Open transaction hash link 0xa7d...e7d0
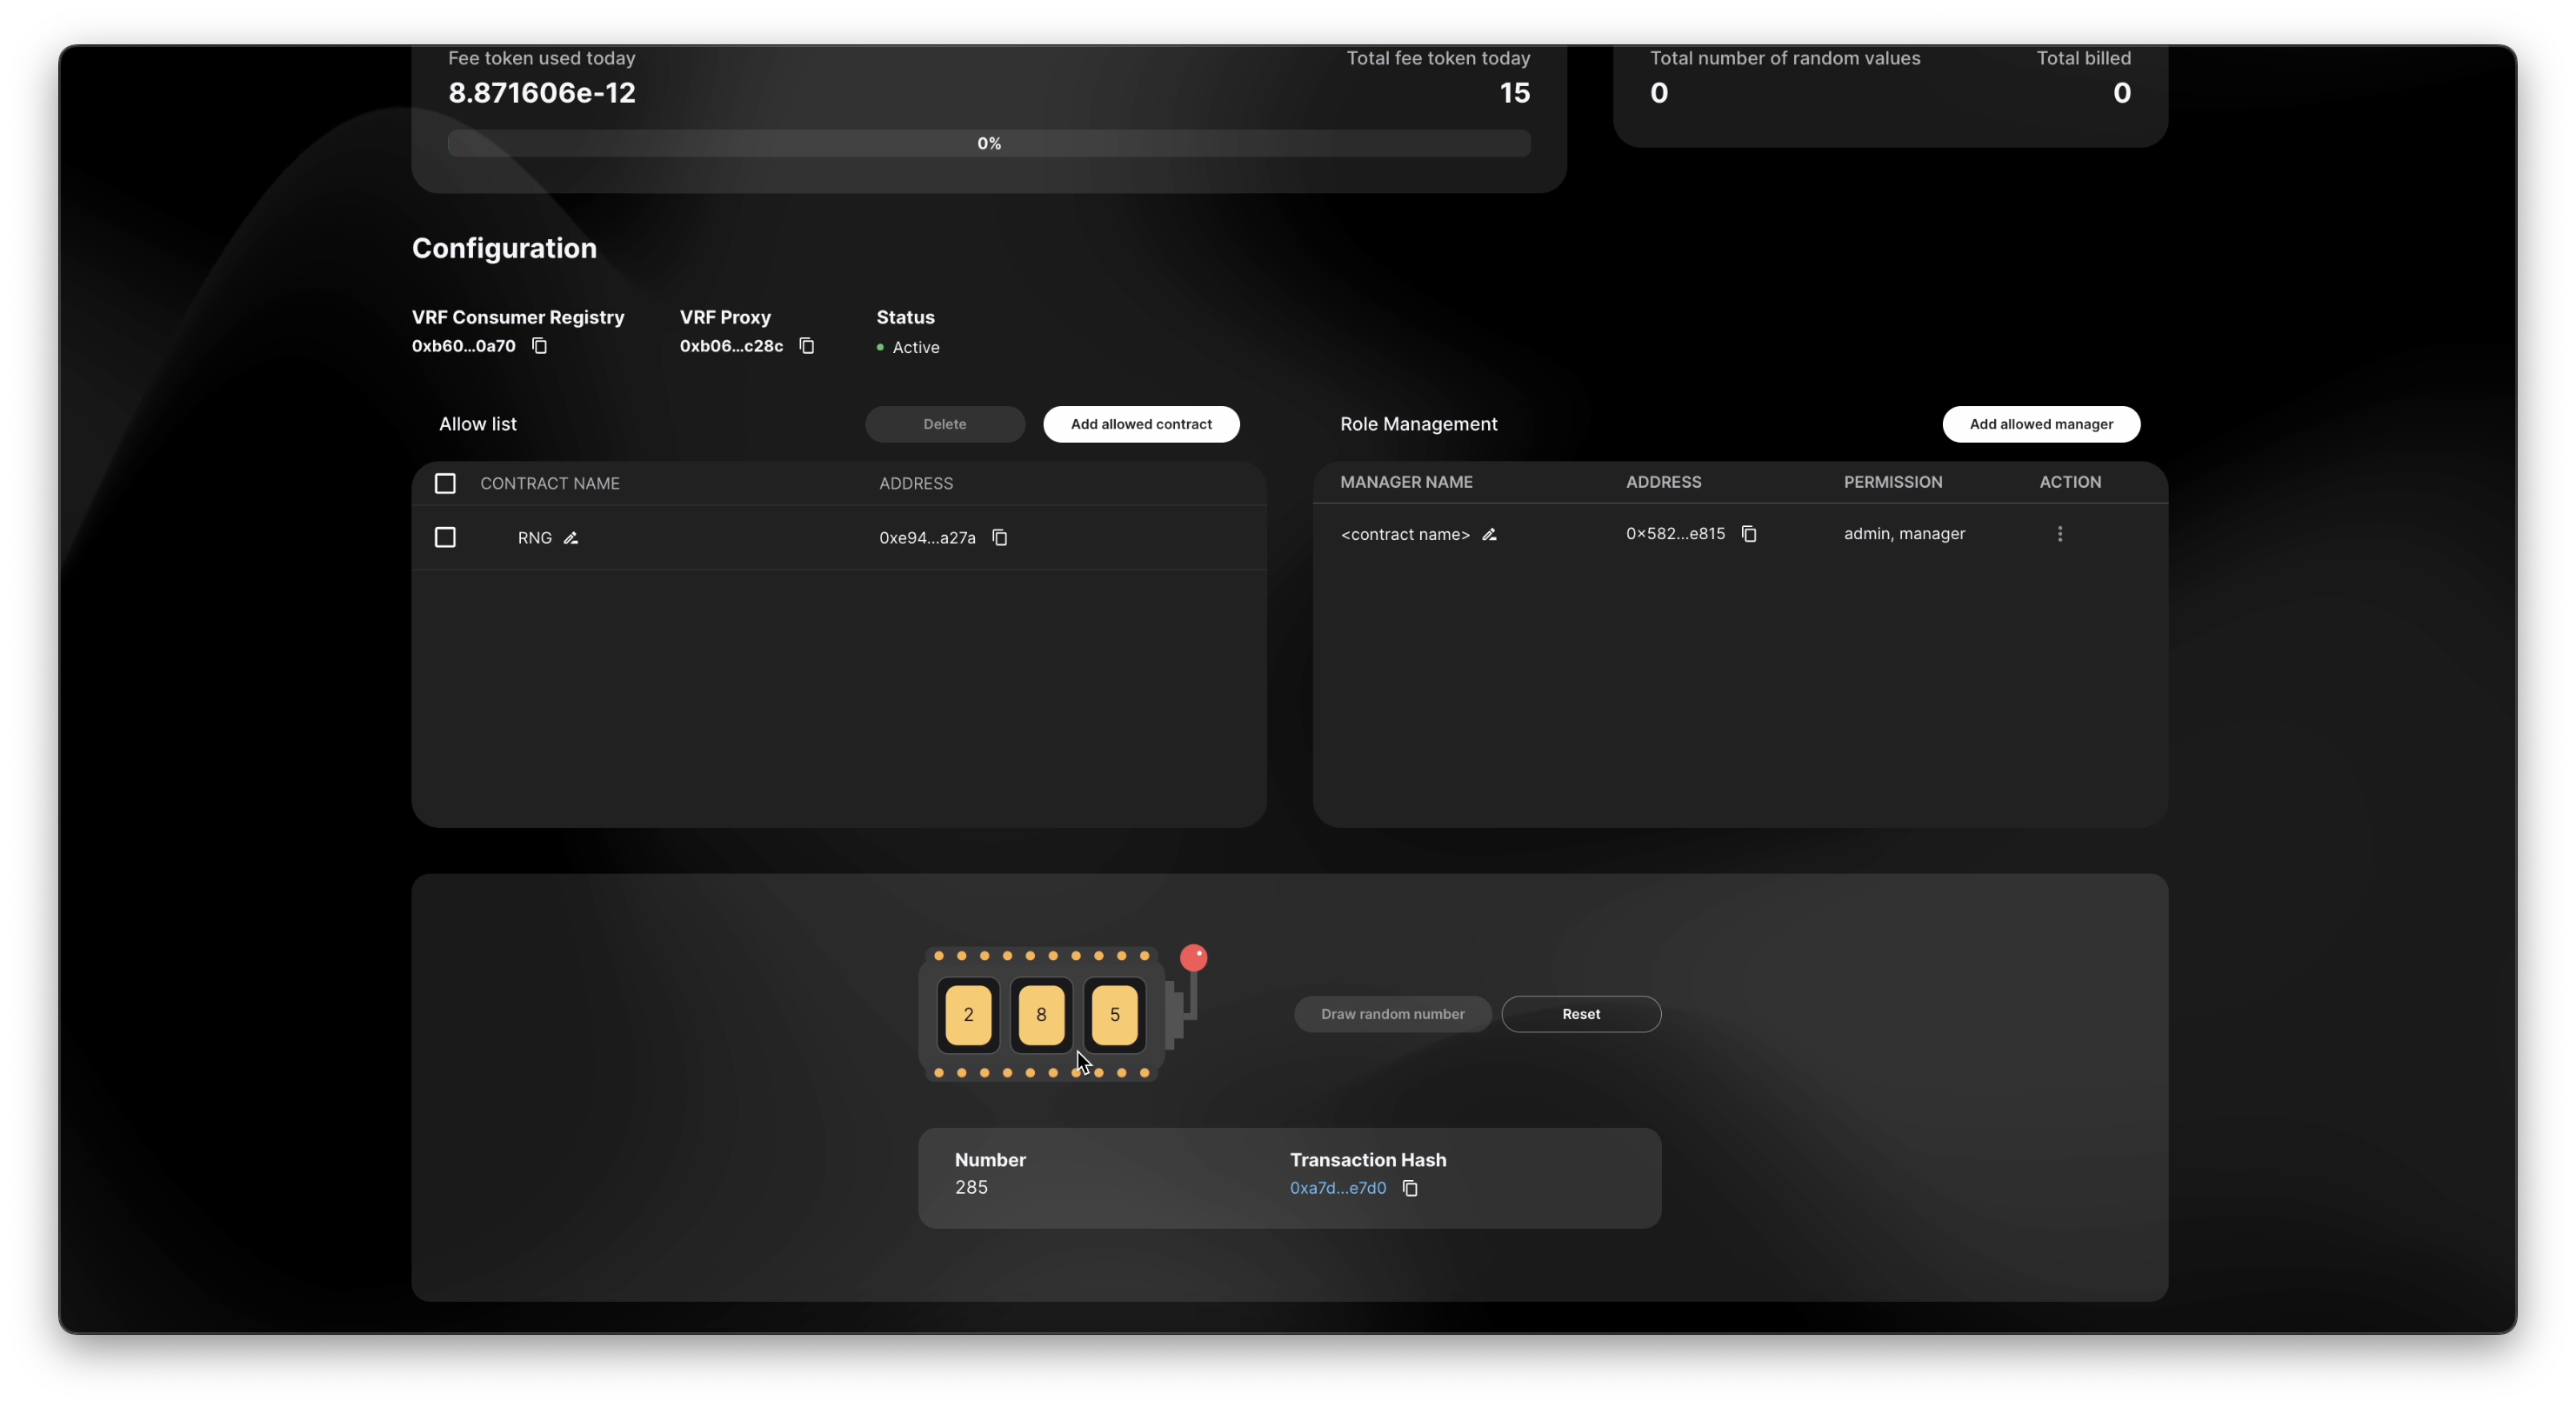Screen dimensions: 2576x1407 [1337, 1188]
